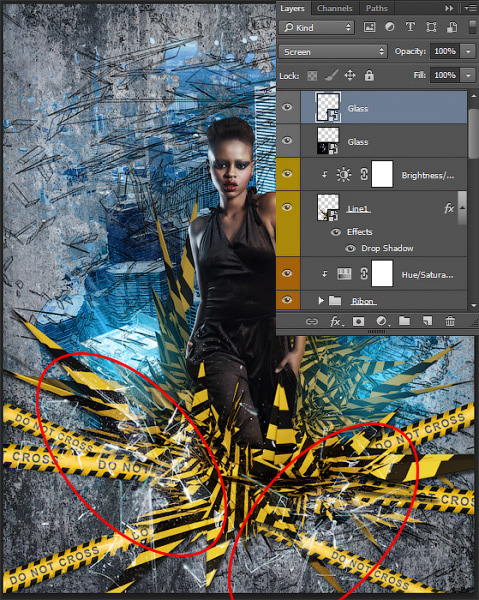Image resolution: width=479 pixels, height=600 pixels.
Task: Click the Brightness adjustment sun icon
Action: (x=343, y=174)
